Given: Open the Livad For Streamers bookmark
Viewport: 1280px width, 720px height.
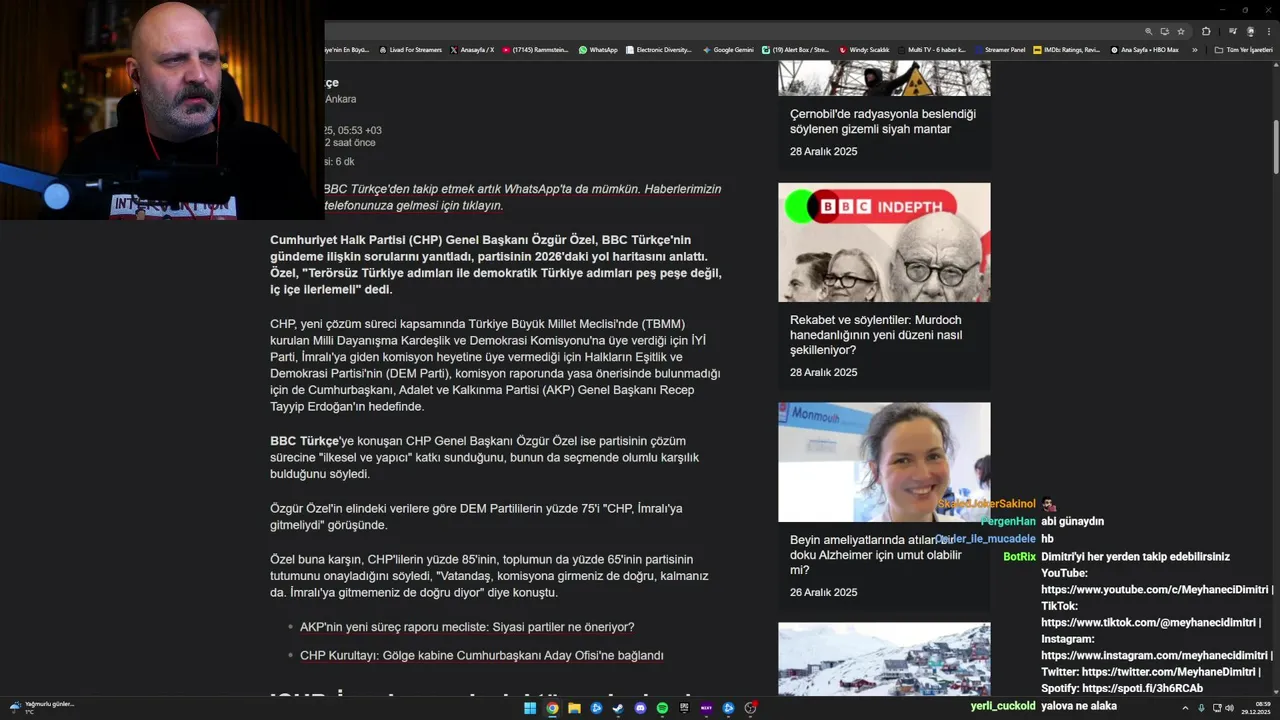Looking at the screenshot, I should tap(411, 50).
